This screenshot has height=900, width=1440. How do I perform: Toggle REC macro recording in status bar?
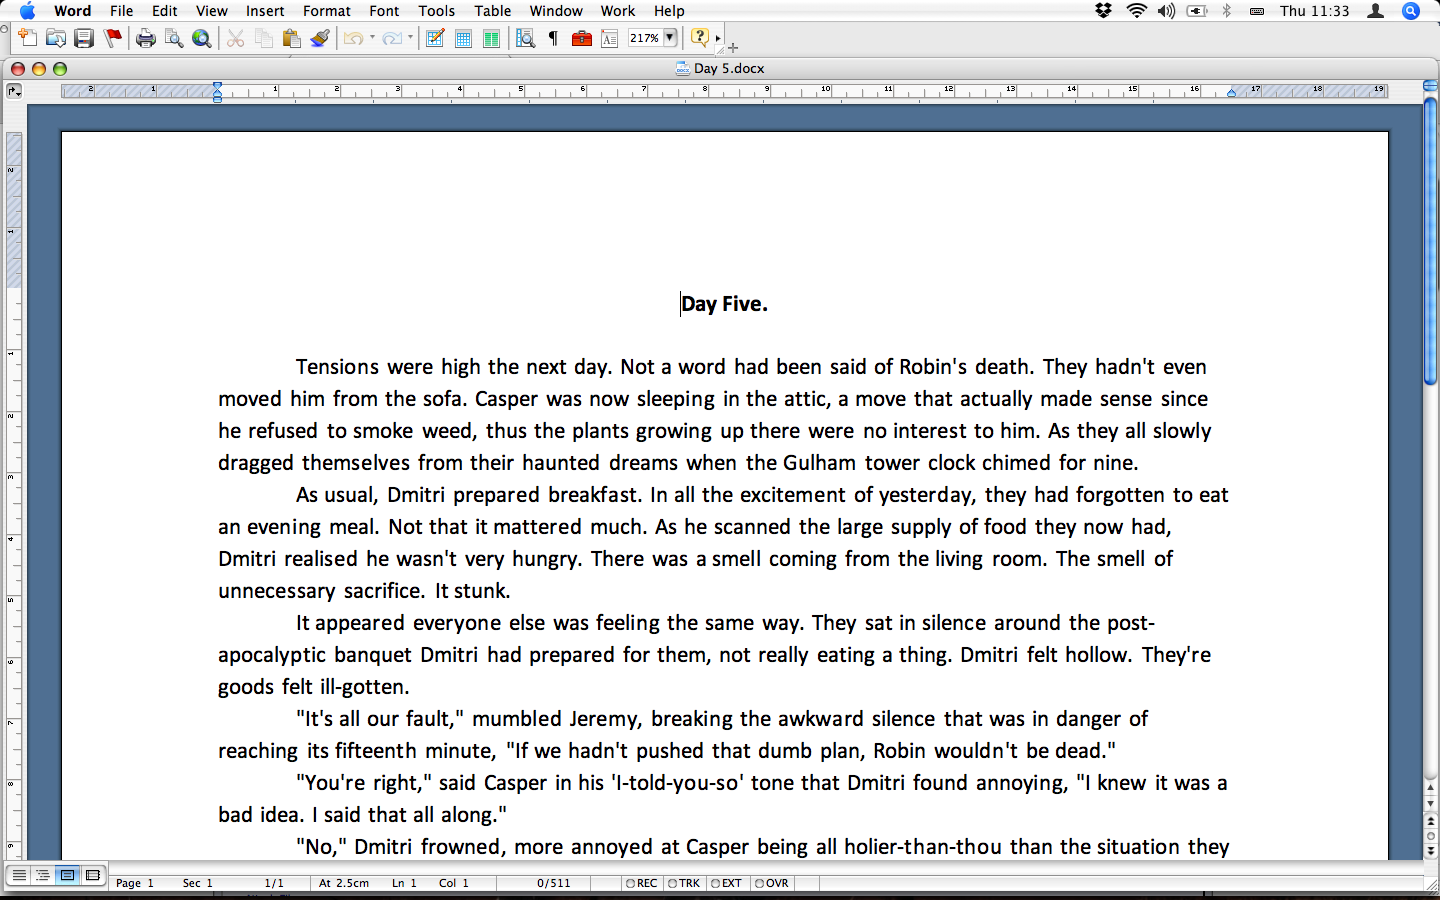click(642, 883)
